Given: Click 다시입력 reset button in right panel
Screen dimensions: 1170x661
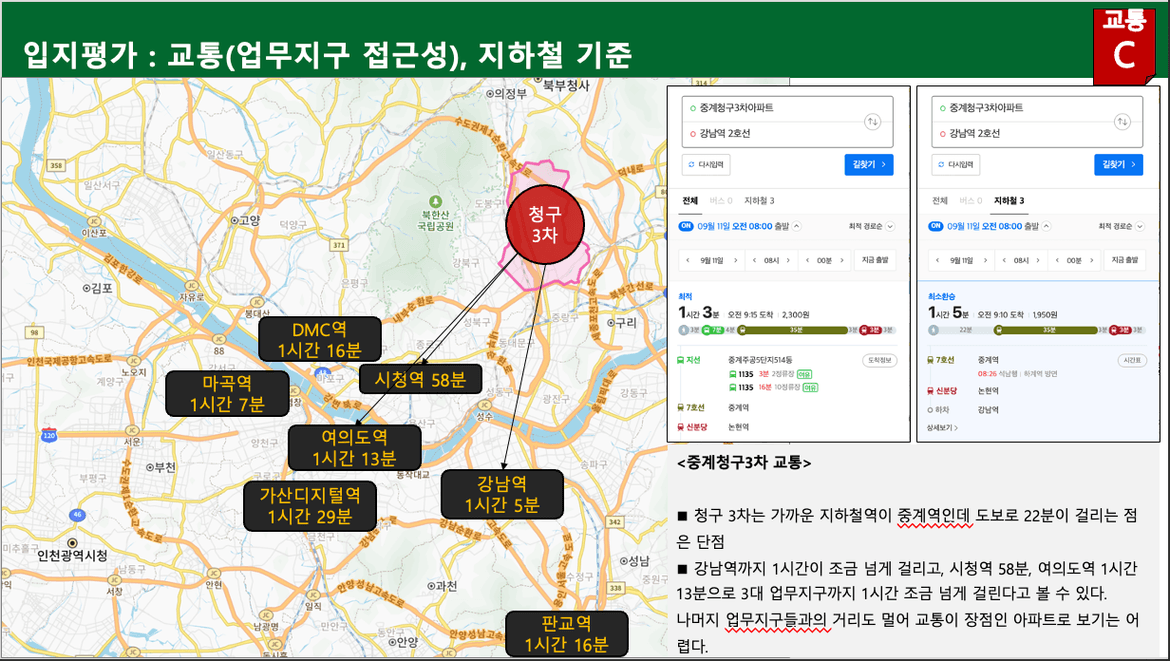Looking at the screenshot, I should click(x=956, y=164).
